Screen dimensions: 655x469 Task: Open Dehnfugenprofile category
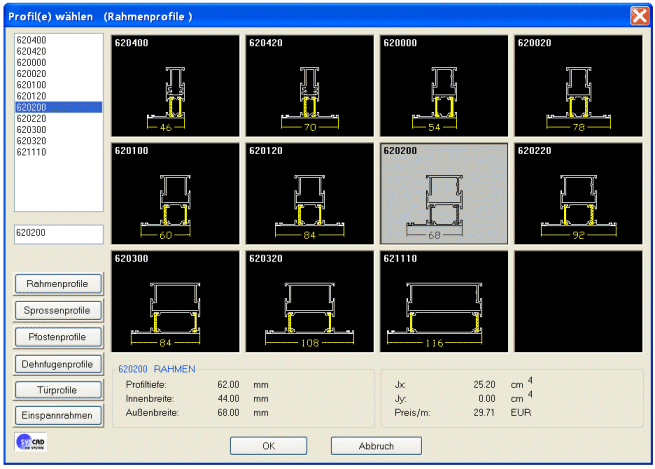point(58,363)
